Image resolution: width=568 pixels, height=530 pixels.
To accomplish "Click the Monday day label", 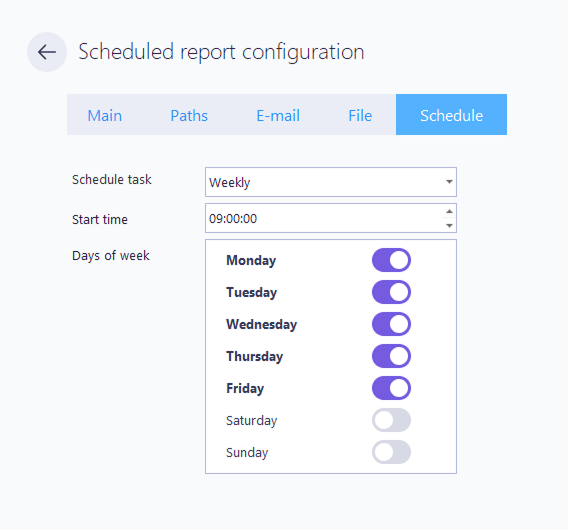I will (251, 260).
